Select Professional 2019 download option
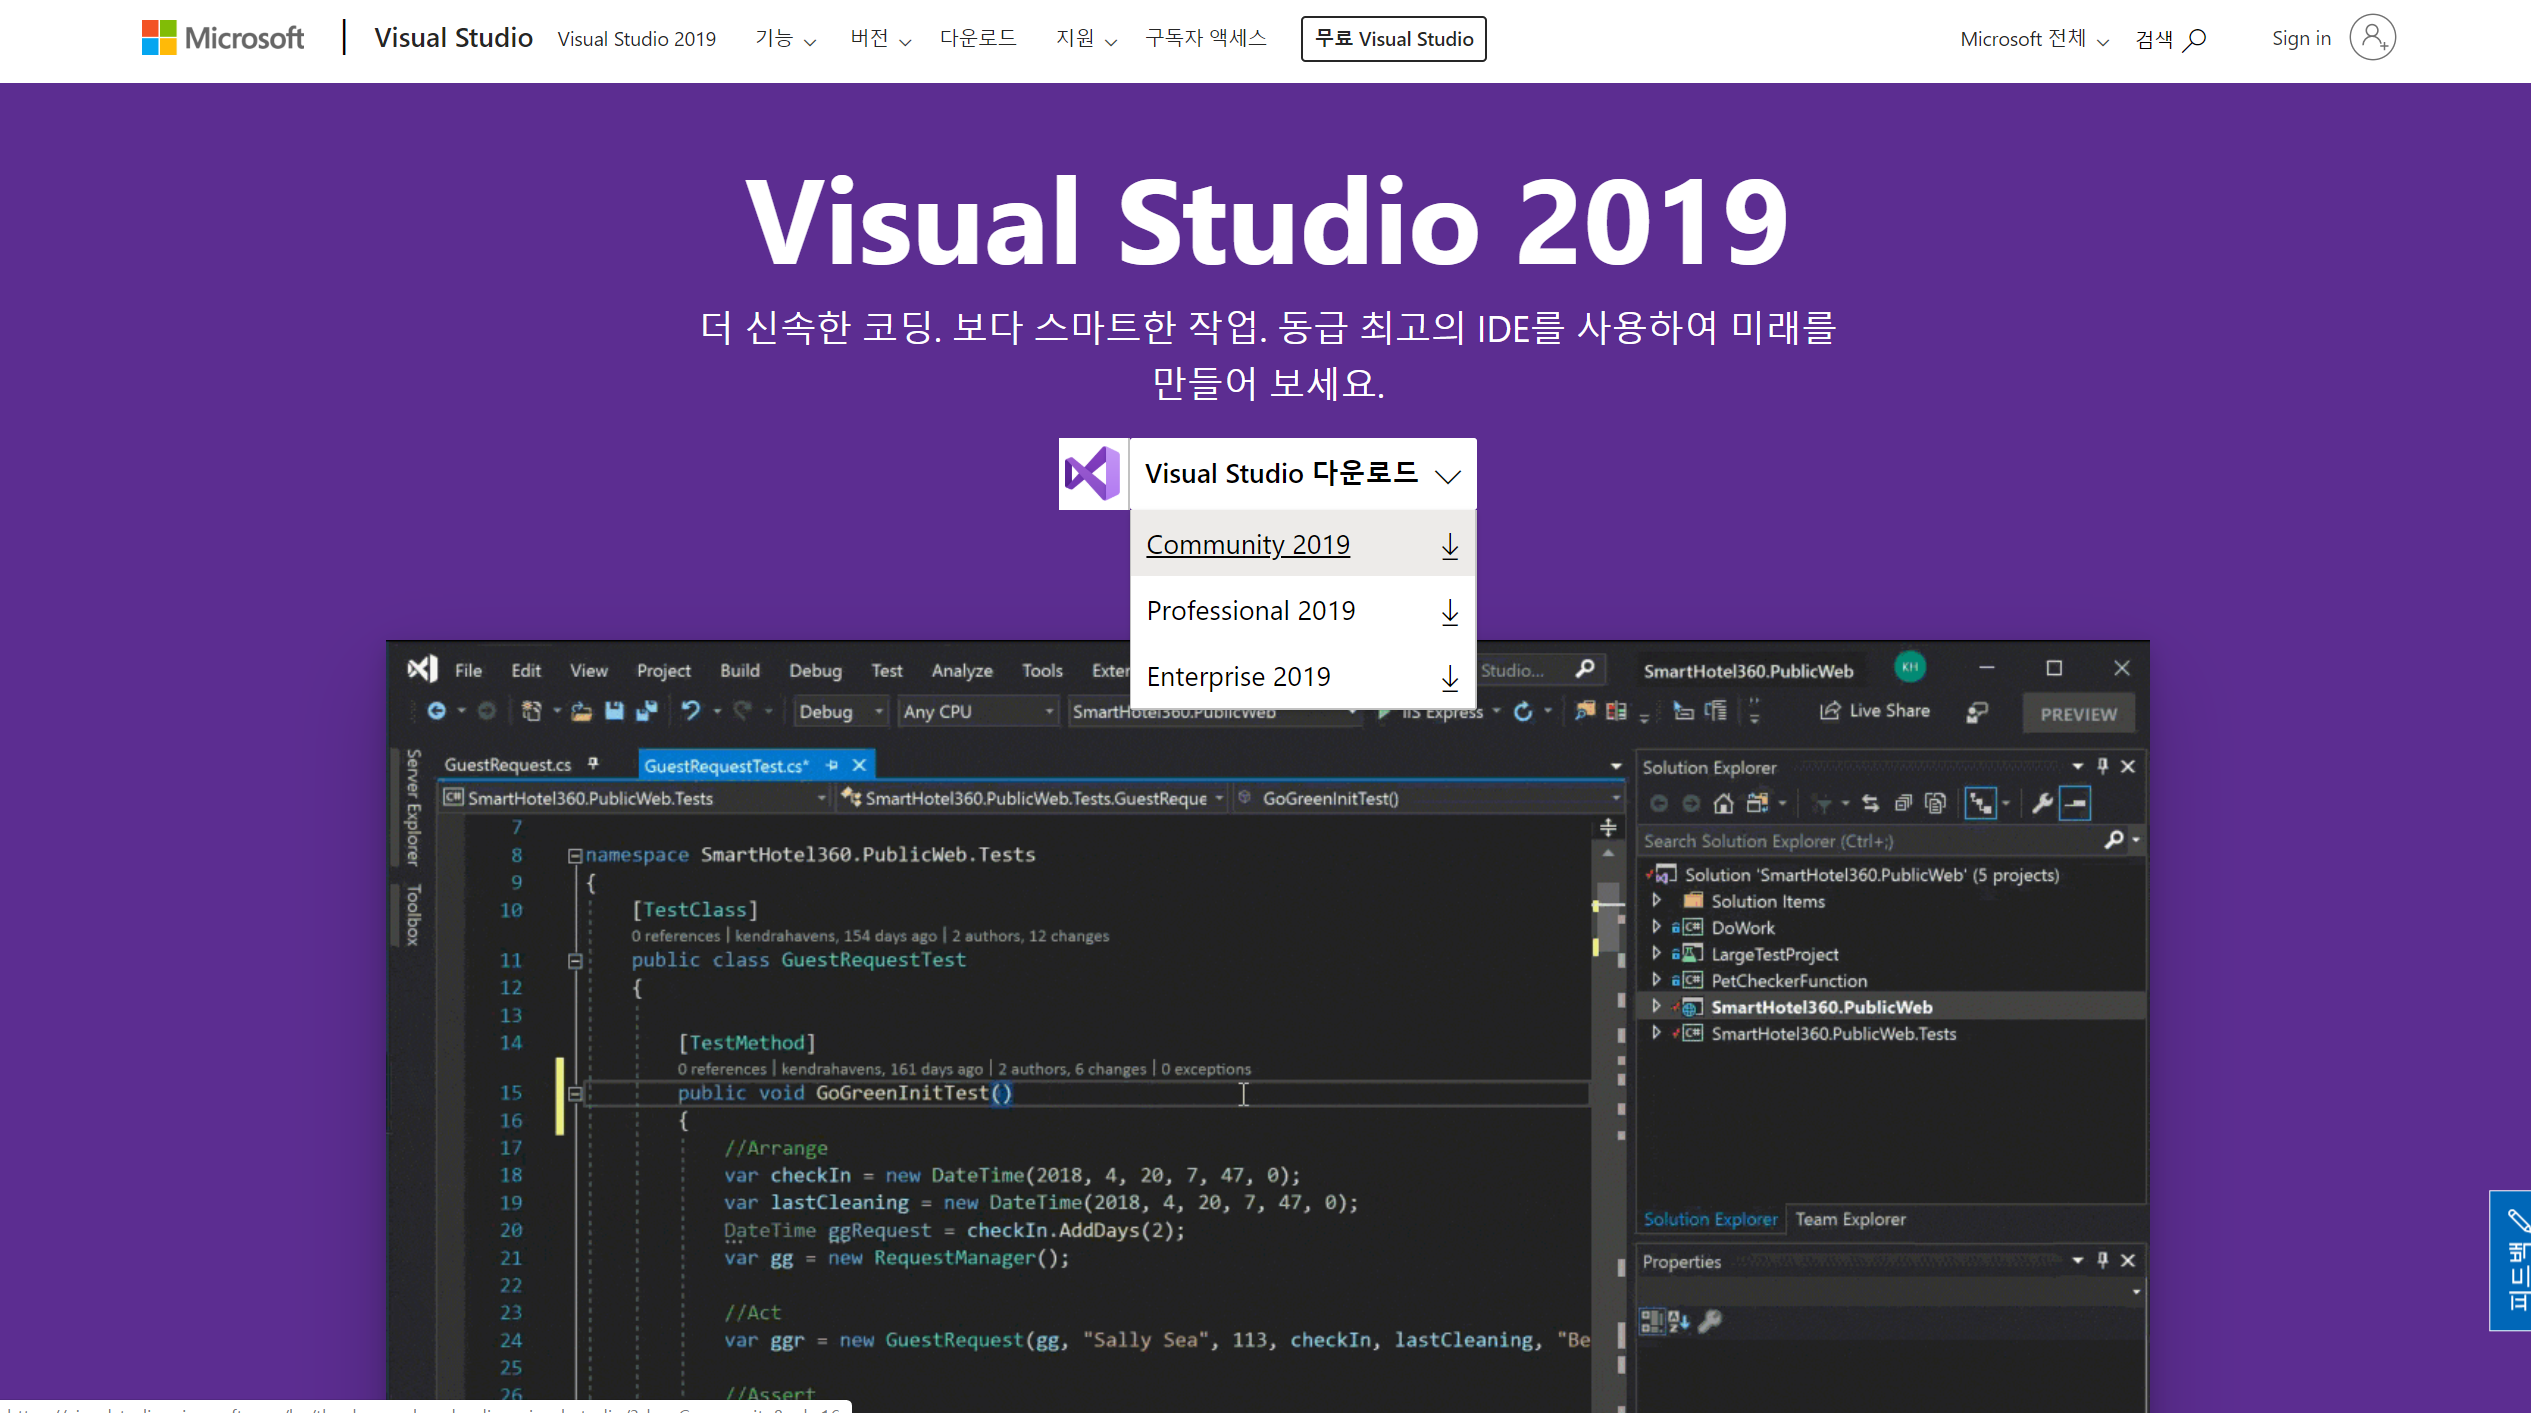 (x=1250, y=611)
